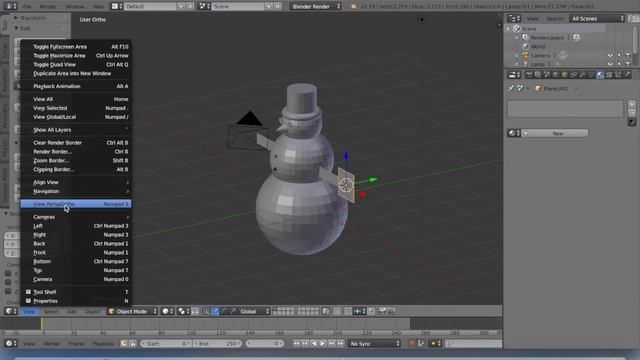
Task: Open the Object properties tab icon
Action: (x=565, y=75)
